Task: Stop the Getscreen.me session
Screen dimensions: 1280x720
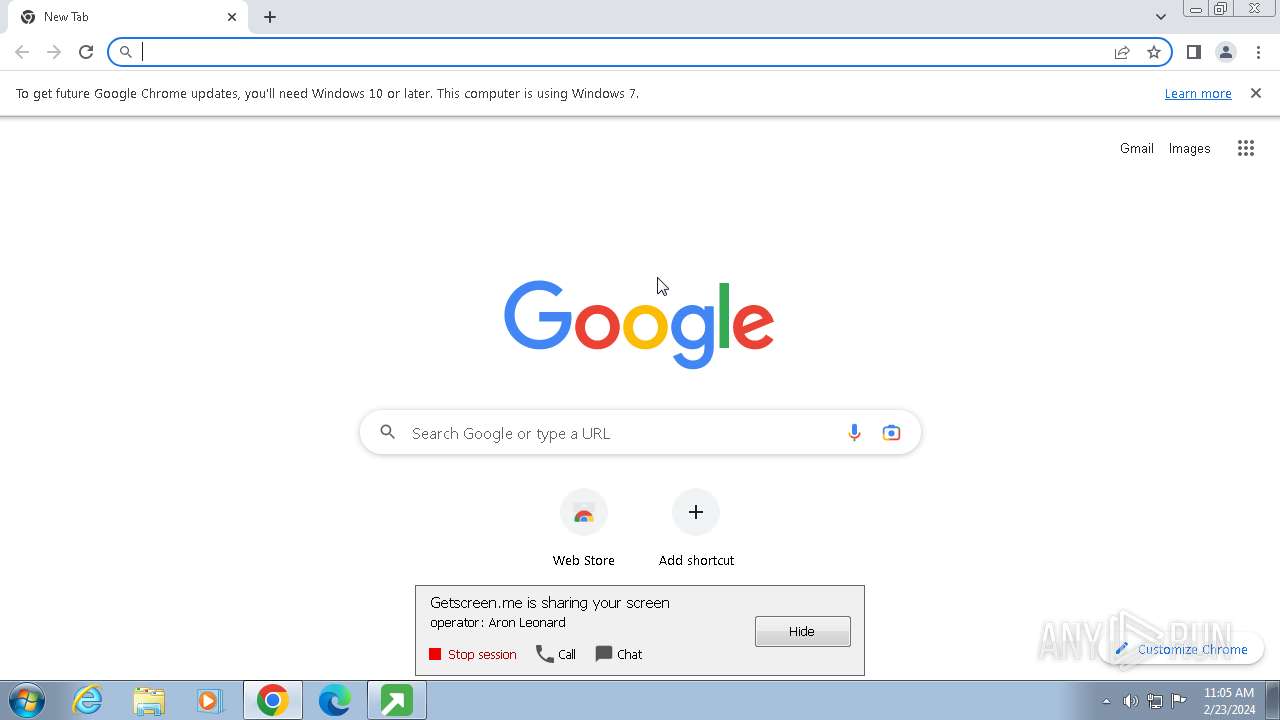Action: [473, 654]
